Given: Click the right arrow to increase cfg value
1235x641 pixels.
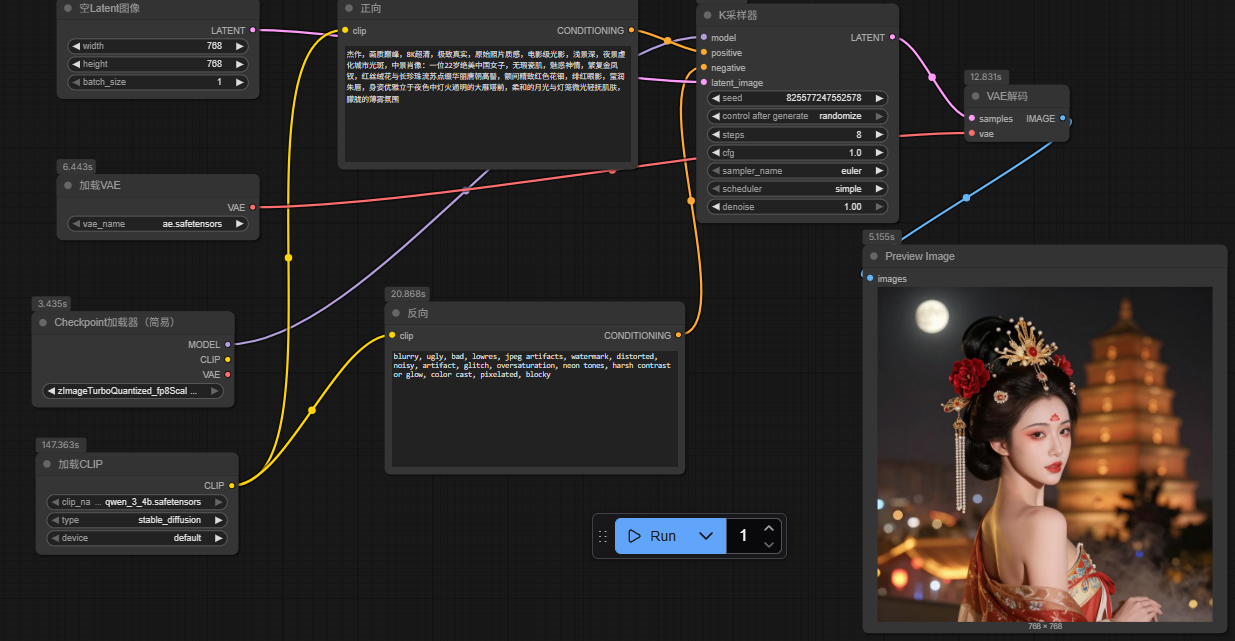Looking at the screenshot, I should click(x=879, y=153).
